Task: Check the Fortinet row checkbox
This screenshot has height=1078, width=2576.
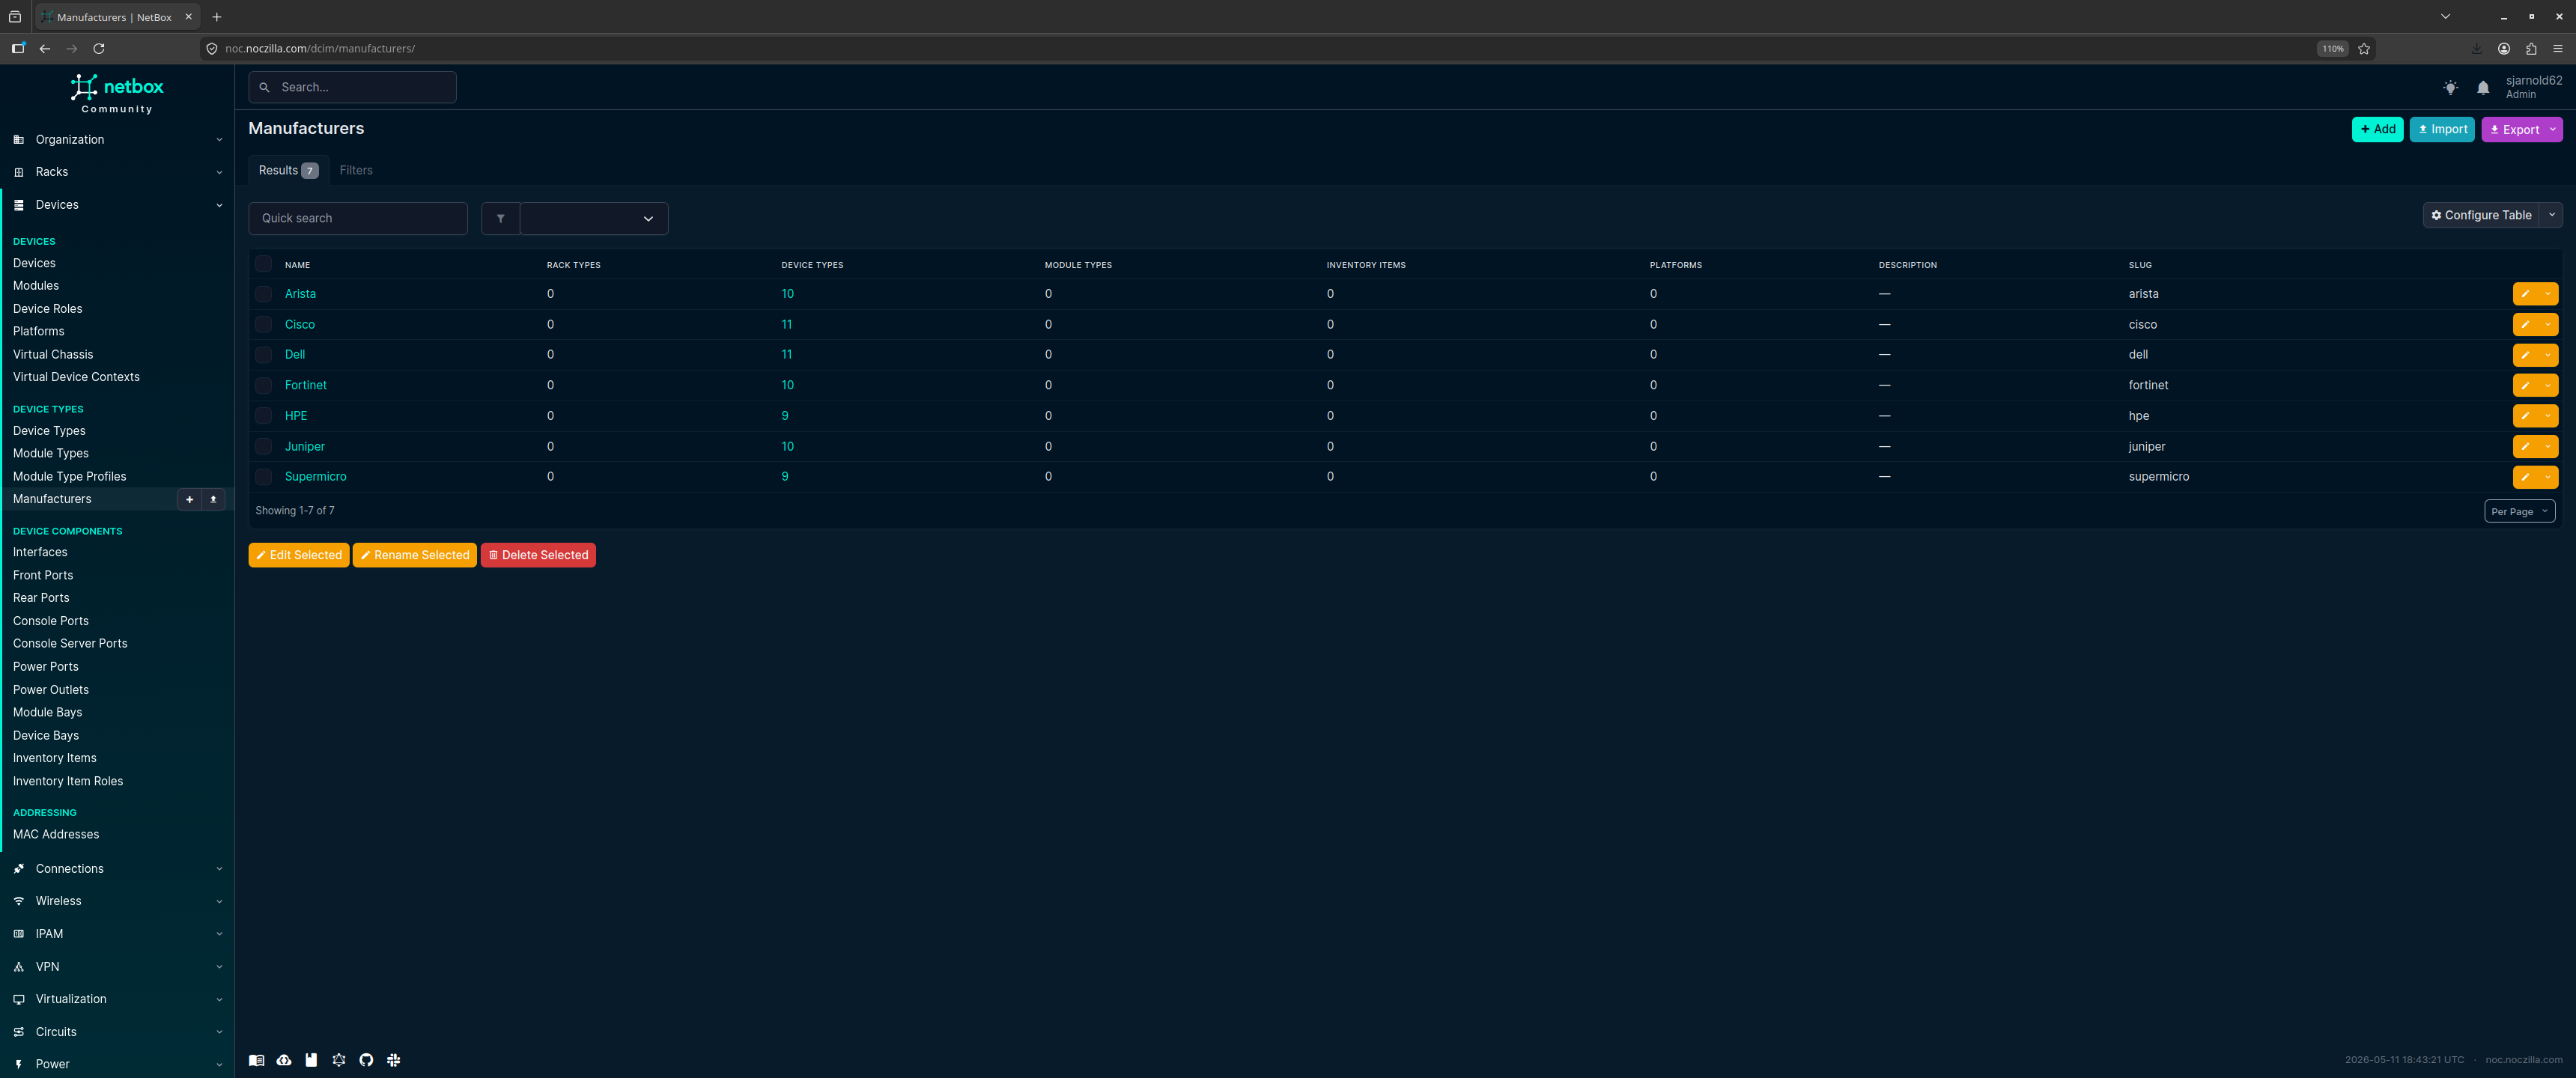Action: coord(263,385)
